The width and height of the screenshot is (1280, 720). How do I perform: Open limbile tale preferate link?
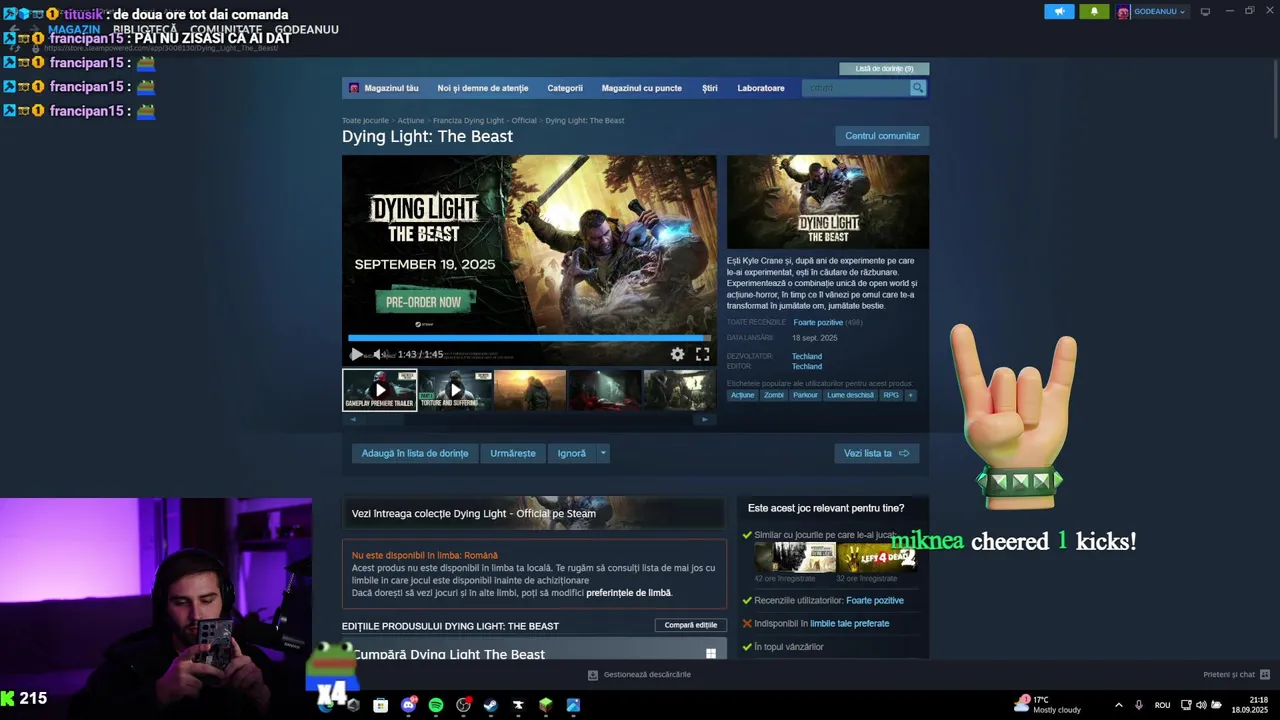849,623
